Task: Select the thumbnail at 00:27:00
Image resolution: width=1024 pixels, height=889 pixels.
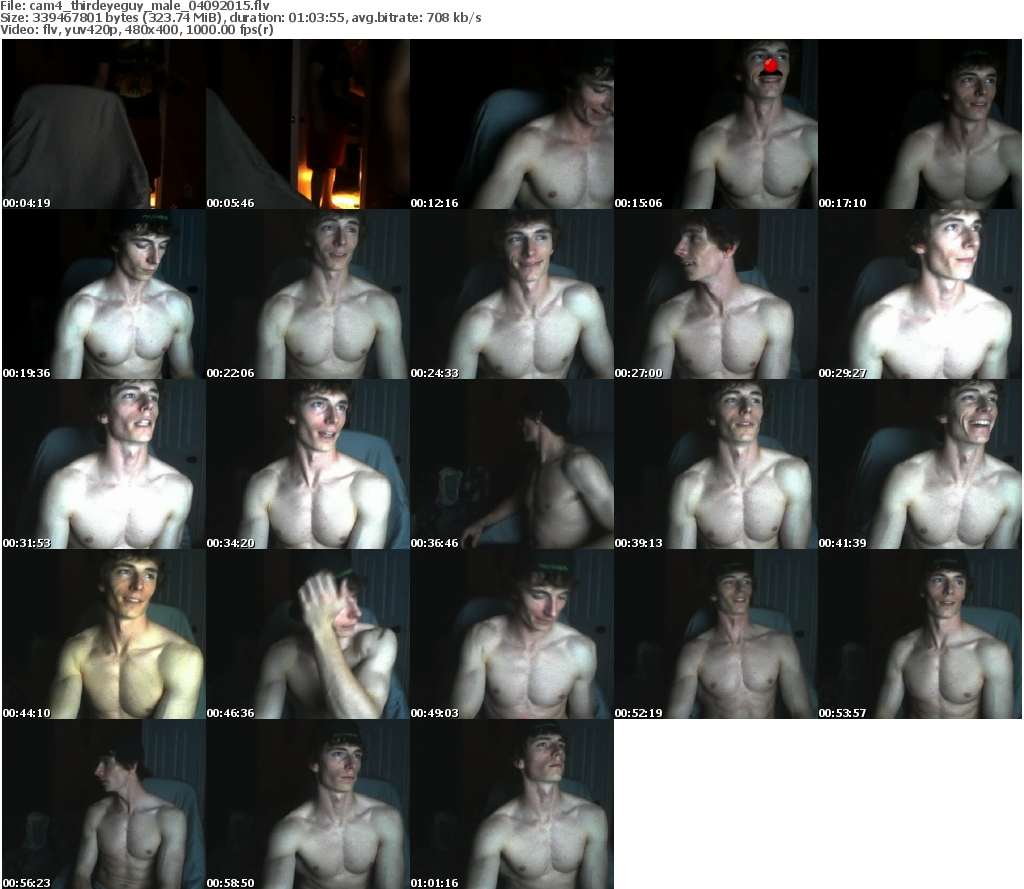Action: tap(716, 294)
